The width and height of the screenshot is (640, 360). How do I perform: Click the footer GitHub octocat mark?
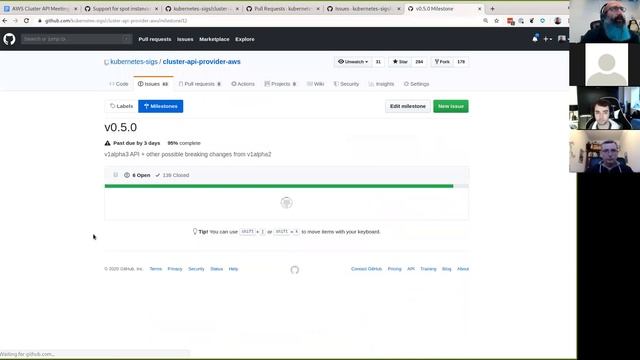295,270
